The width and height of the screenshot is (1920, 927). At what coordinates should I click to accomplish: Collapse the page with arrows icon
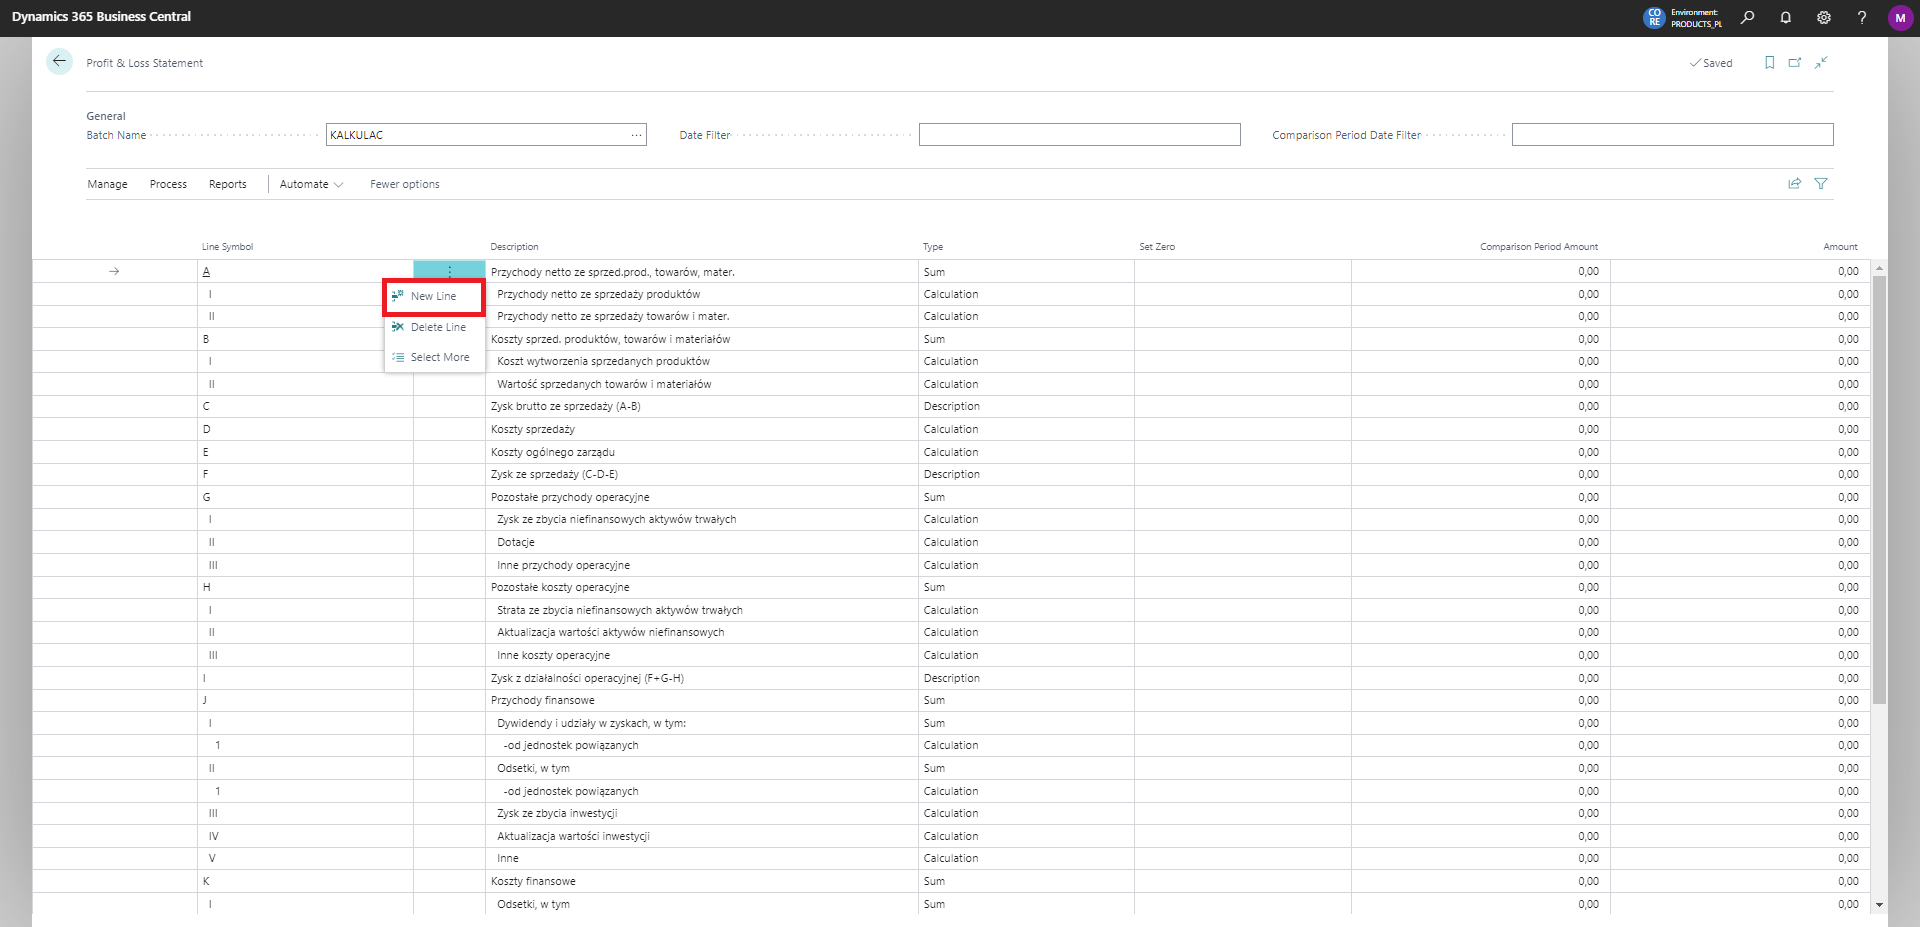tap(1821, 62)
